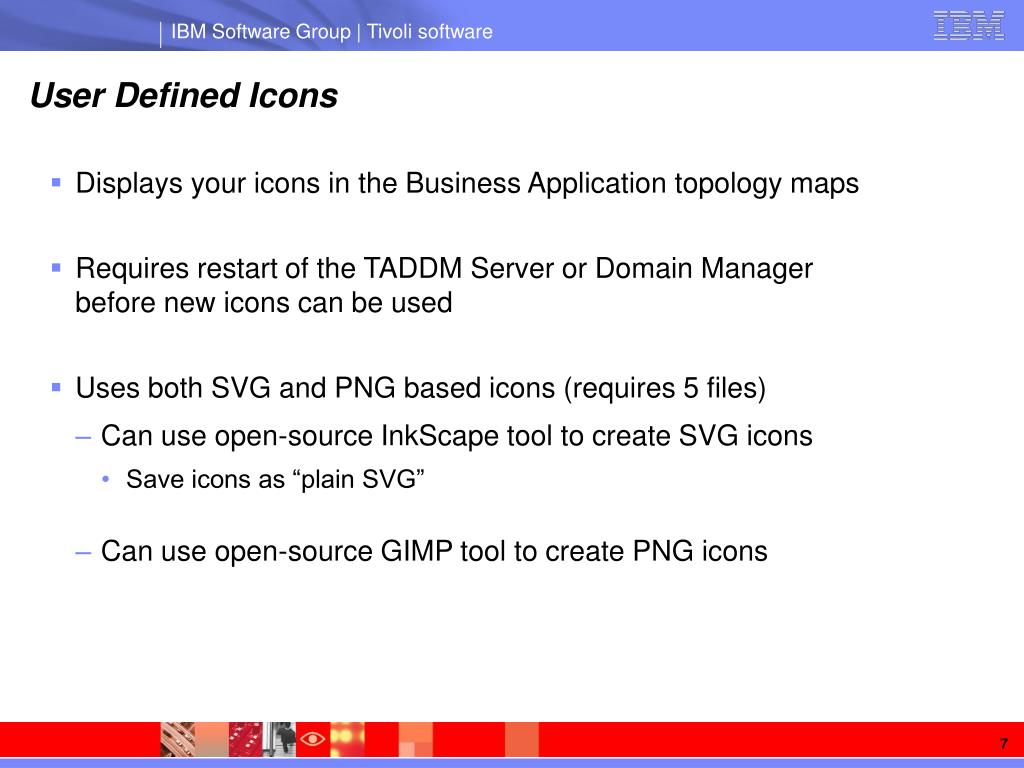Click the red eye icon in the footer strip
Screen dimensions: 1024x768
pos(313,739)
